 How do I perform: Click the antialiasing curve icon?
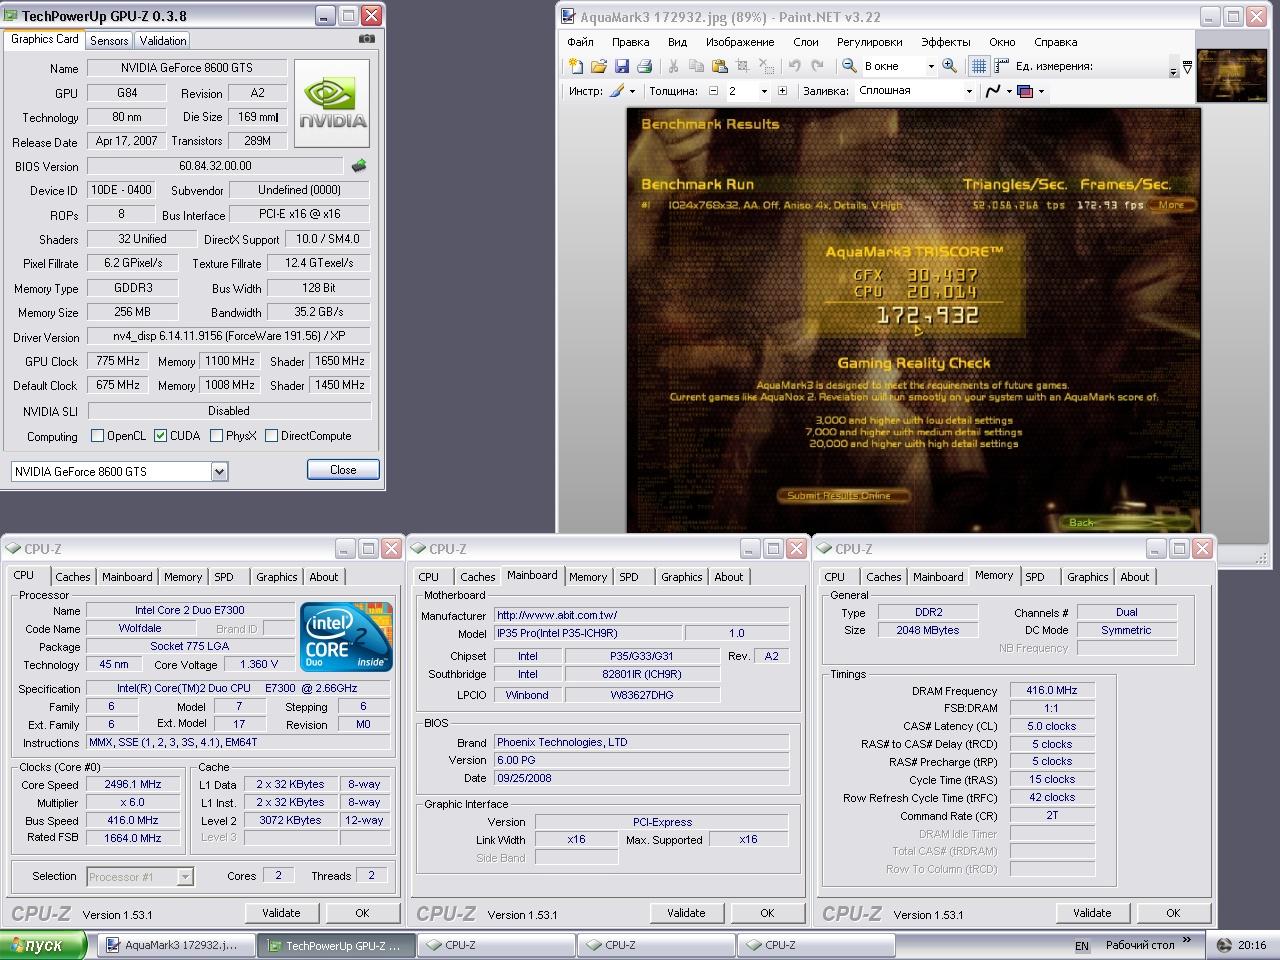tap(992, 91)
